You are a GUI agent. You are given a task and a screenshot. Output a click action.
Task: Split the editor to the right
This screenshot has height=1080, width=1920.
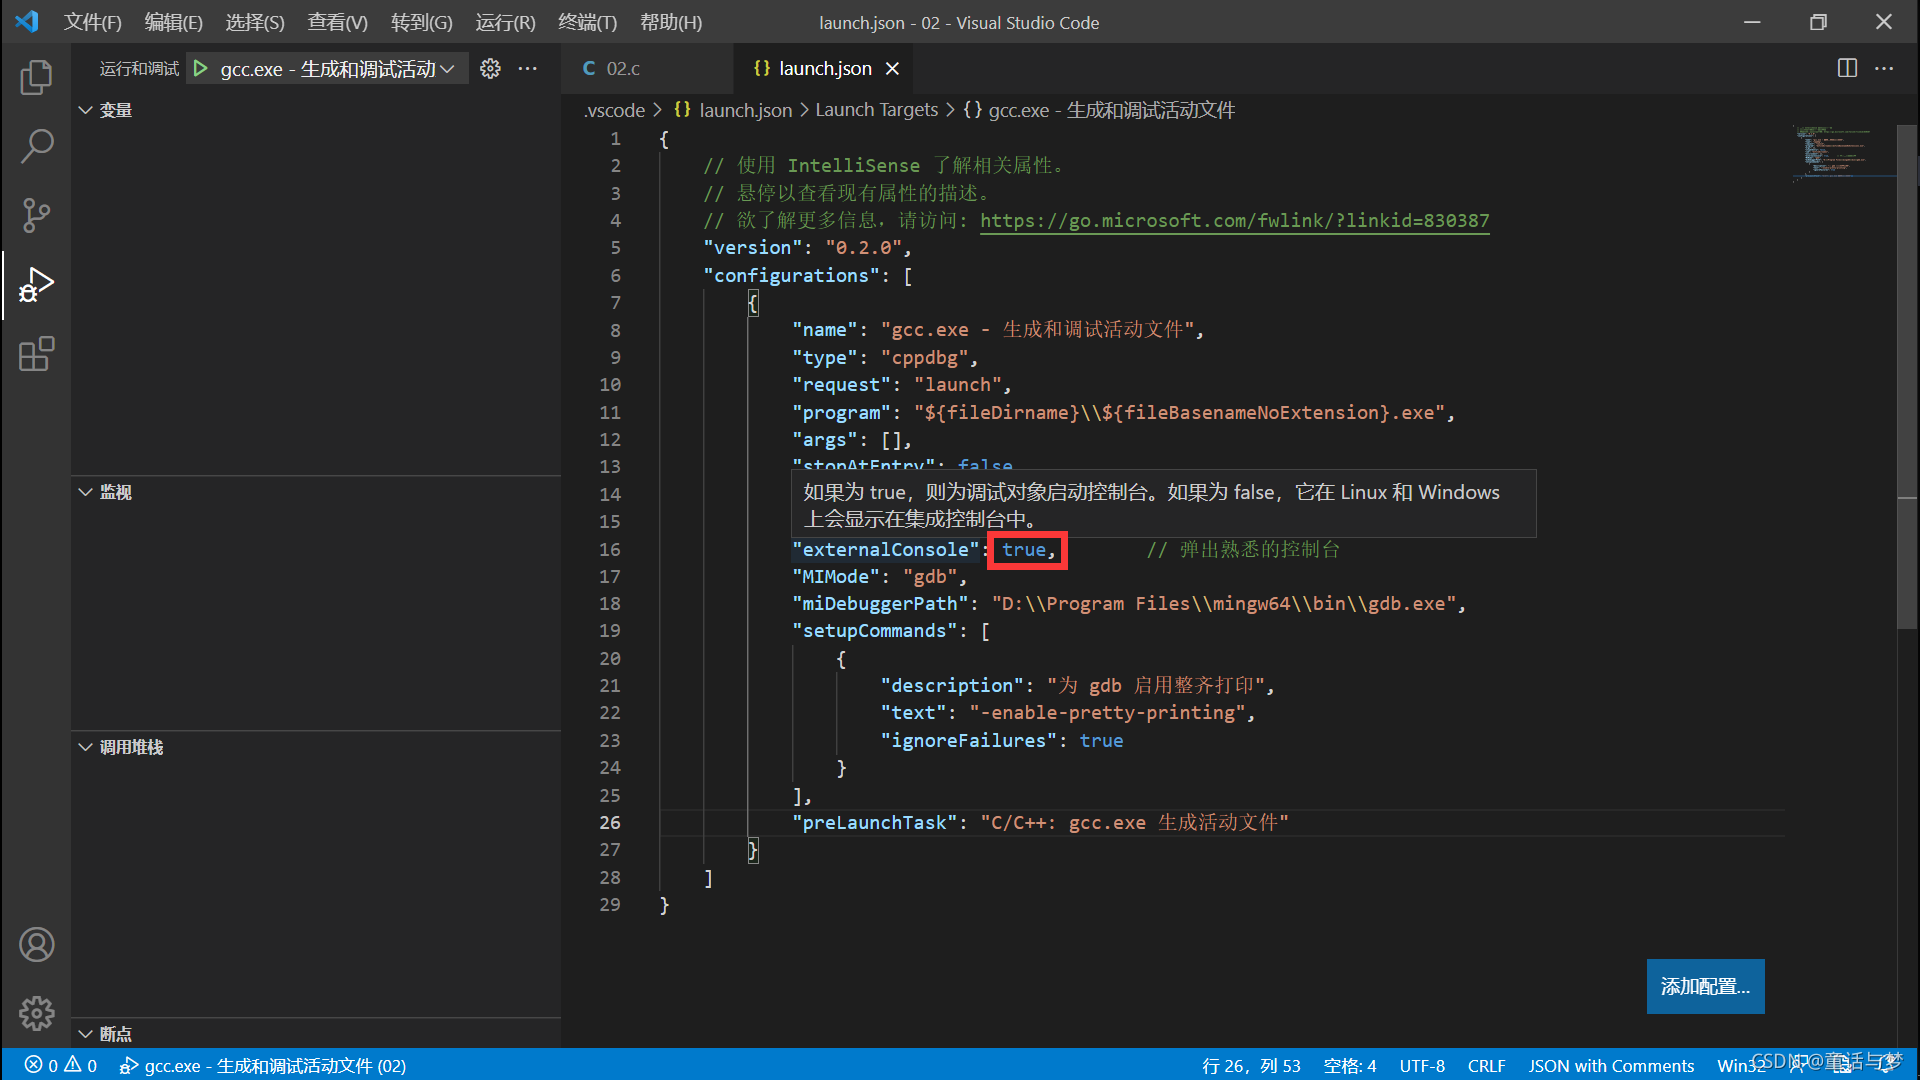pyautogui.click(x=1847, y=68)
